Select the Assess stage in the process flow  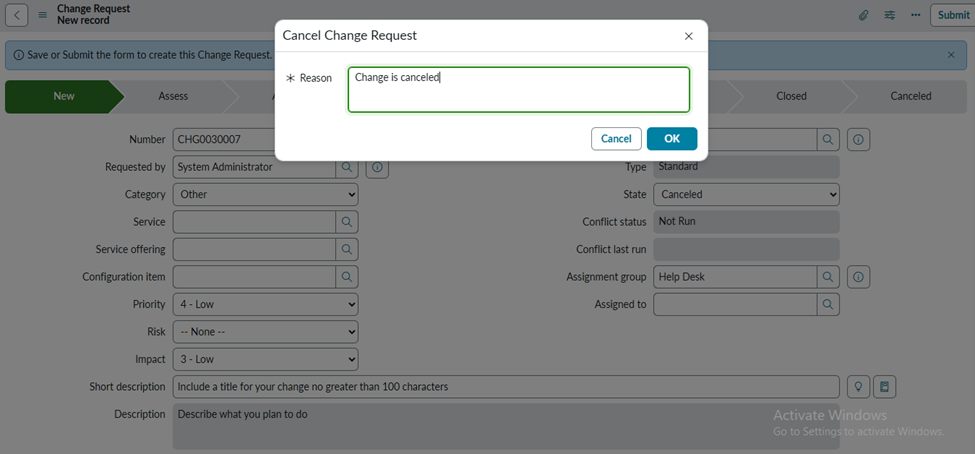tap(173, 97)
